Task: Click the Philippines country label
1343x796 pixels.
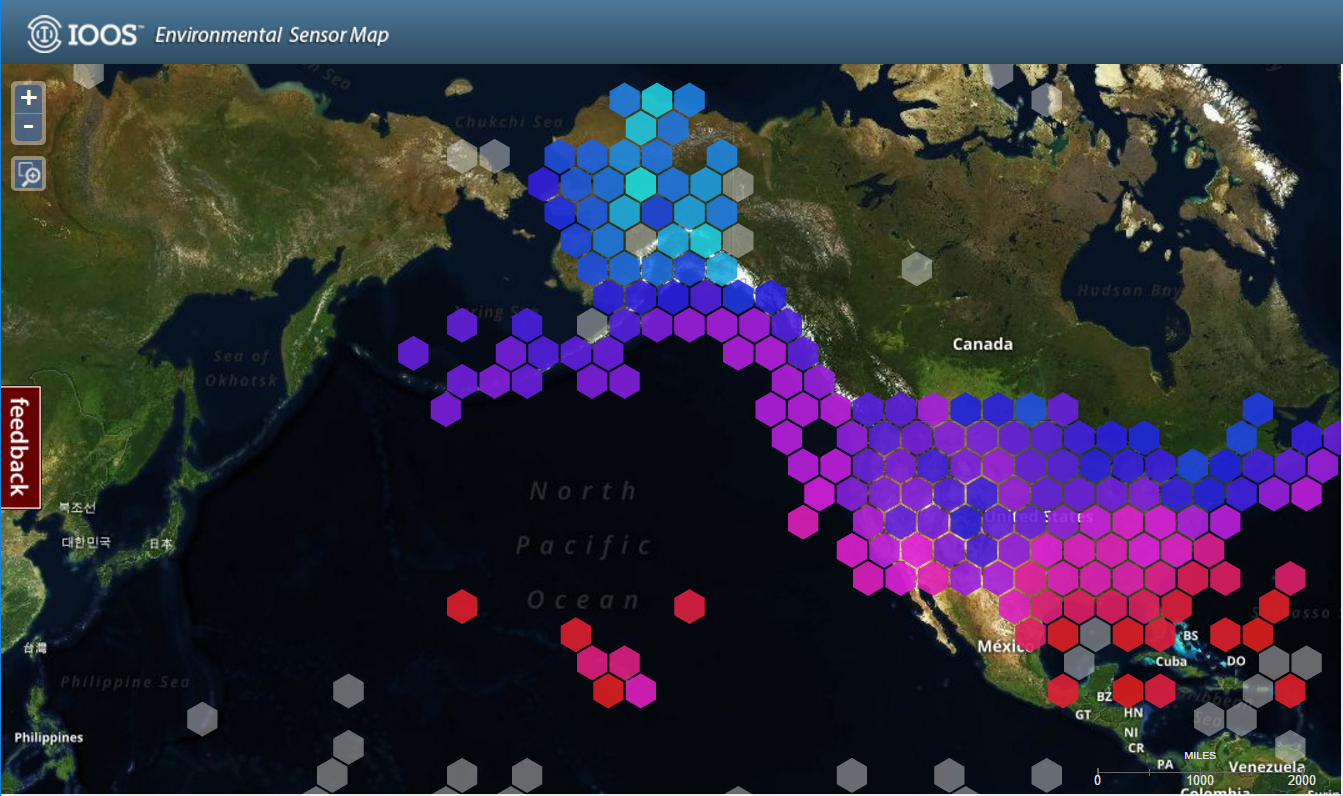Action: coord(49,737)
